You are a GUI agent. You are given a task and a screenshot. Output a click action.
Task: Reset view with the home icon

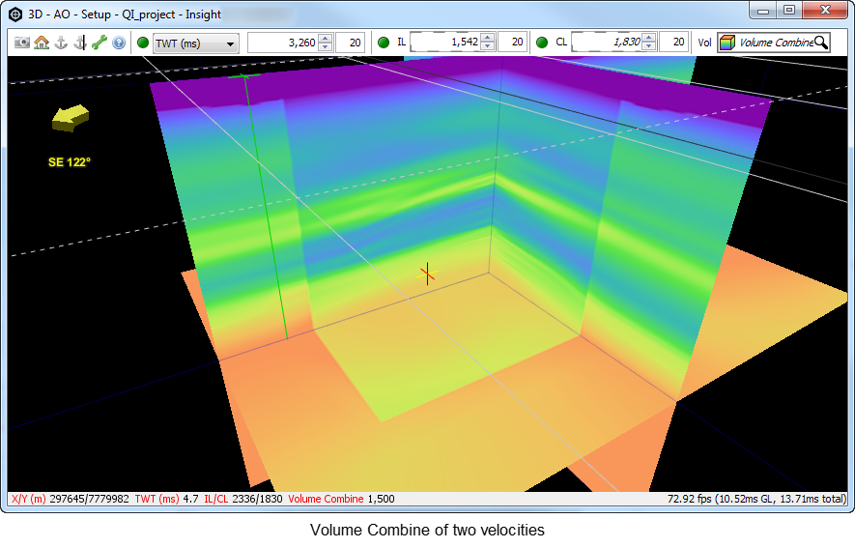41,43
